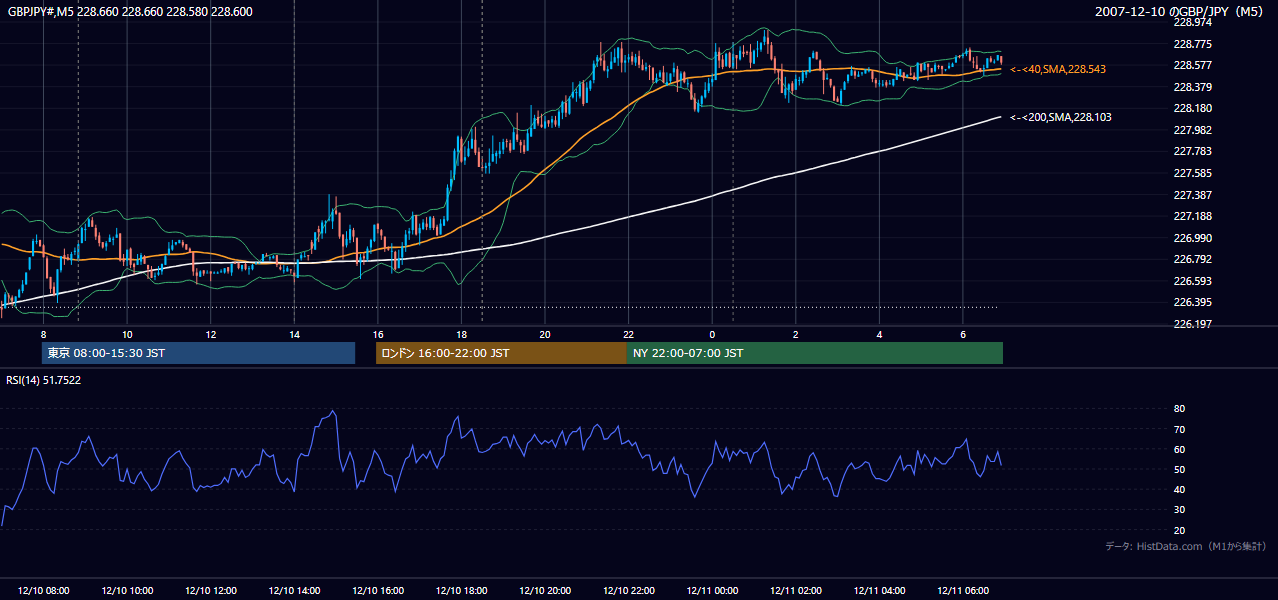Select the NY 22:00-07:00 JST session bar

pyautogui.click(x=815, y=353)
